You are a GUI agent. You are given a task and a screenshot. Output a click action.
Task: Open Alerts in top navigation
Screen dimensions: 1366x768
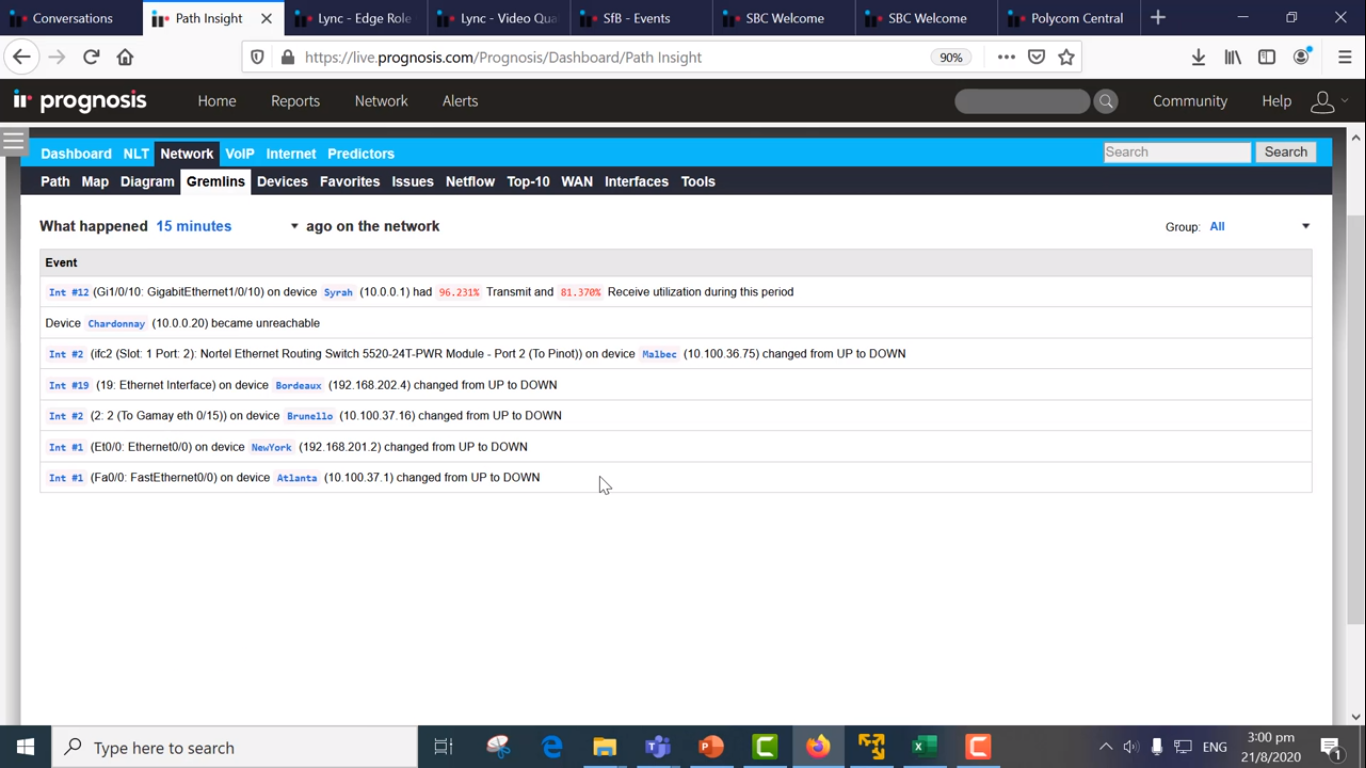click(x=460, y=101)
